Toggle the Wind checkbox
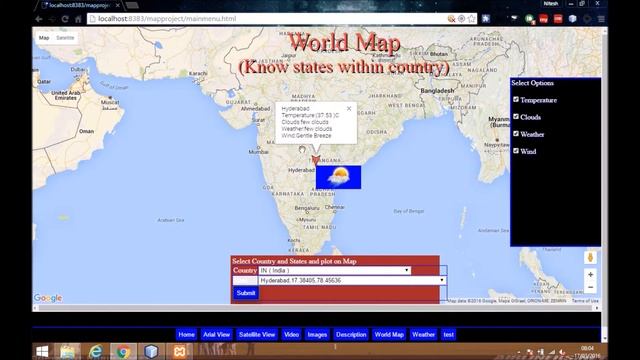 pos(516,151)
